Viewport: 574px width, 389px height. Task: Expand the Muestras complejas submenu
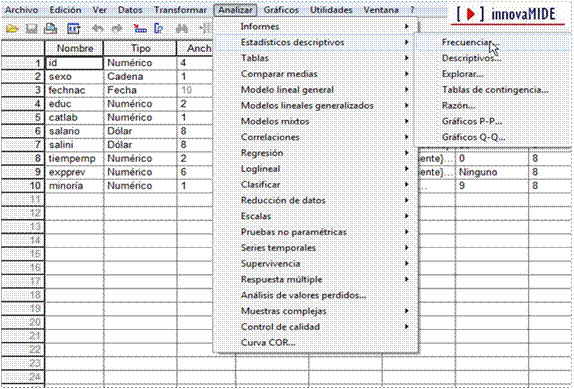316,311
